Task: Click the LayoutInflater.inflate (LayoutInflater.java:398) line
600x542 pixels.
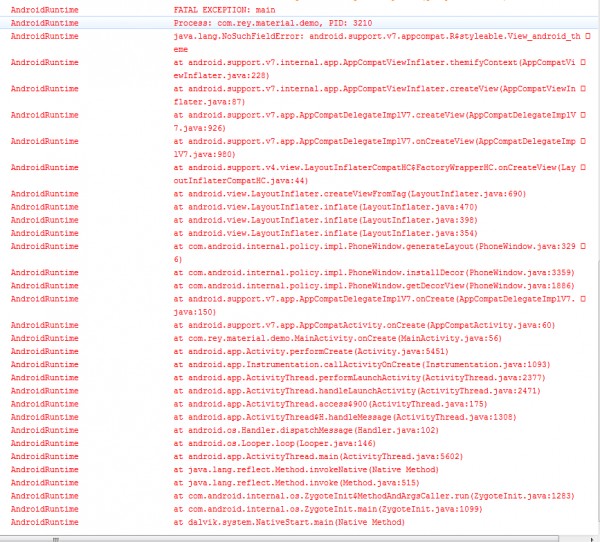Action: pos(326,220)
